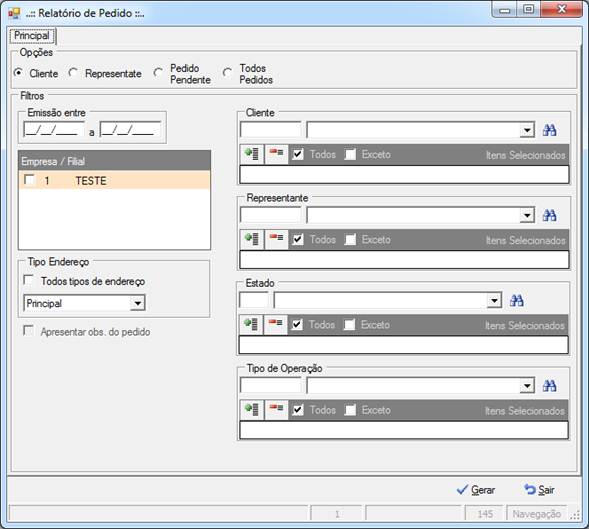589x529 pixels.
Task: Check the TESTE company checkbox
Action: click(x=29, y=180)
